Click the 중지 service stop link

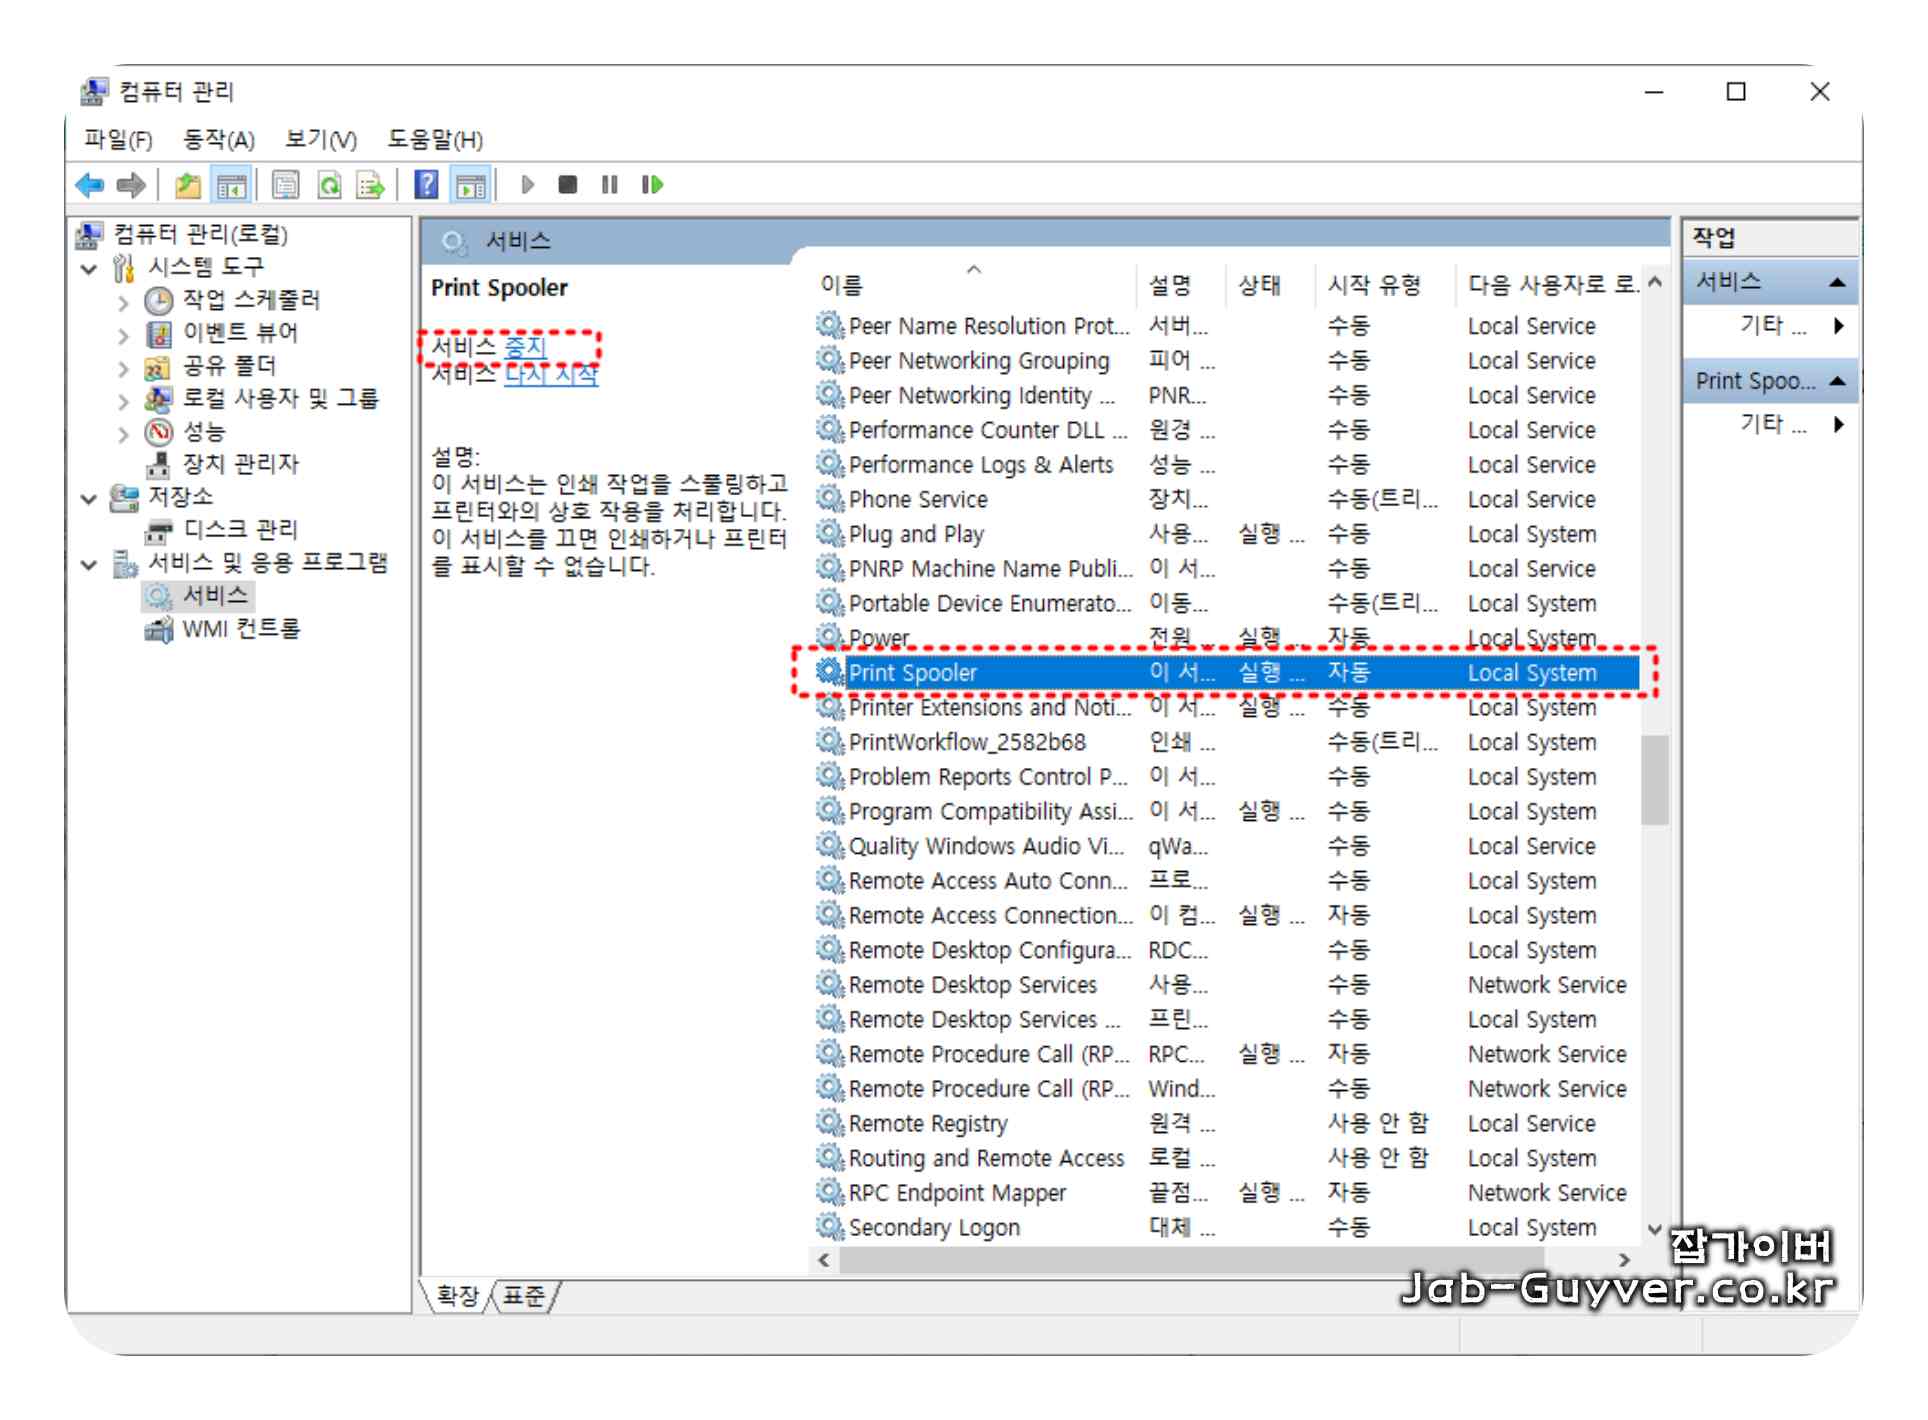coord(525,347)
